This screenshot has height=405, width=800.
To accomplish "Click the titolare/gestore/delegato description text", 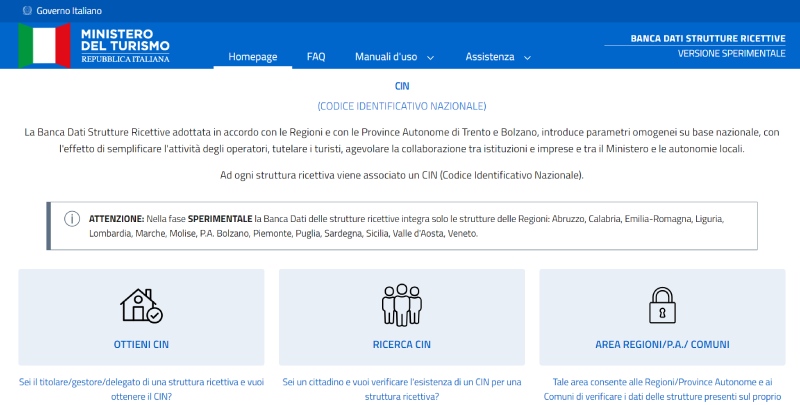I will [x=141, y=389].
